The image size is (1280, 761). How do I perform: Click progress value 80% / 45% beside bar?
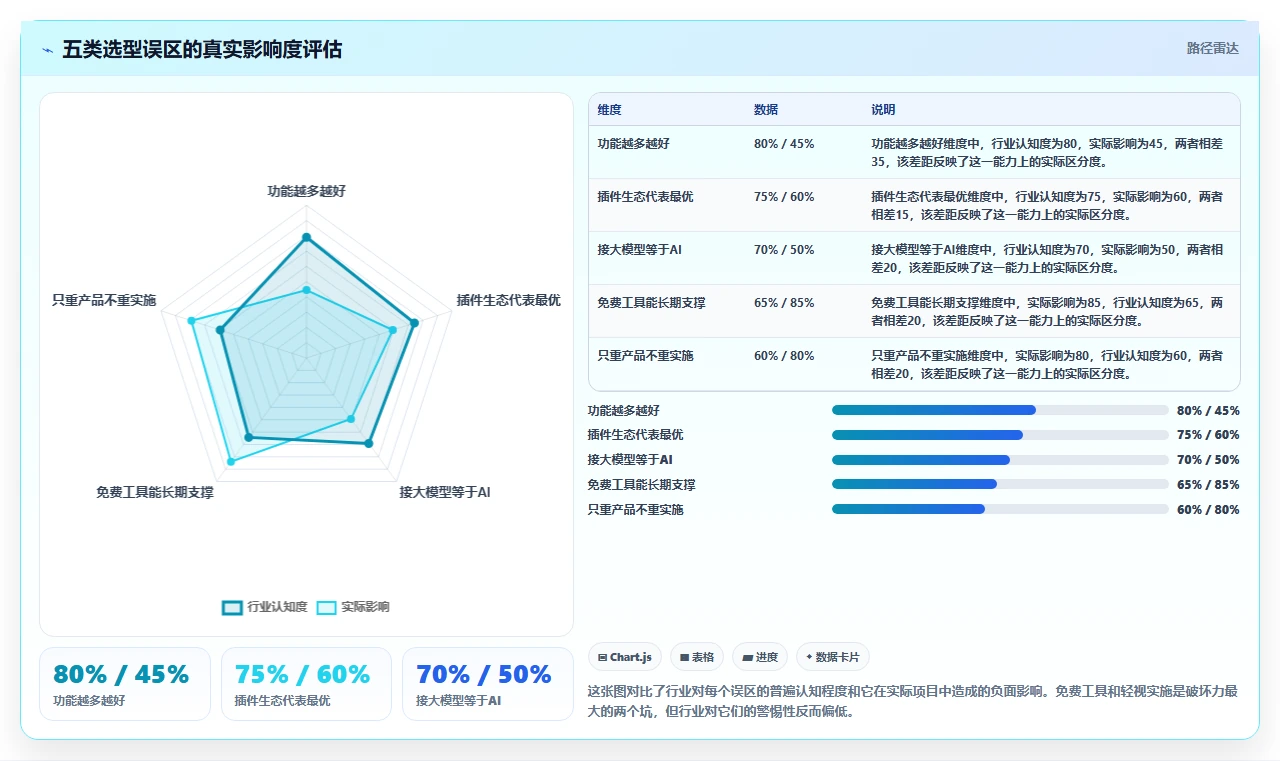coord(1208,410)
